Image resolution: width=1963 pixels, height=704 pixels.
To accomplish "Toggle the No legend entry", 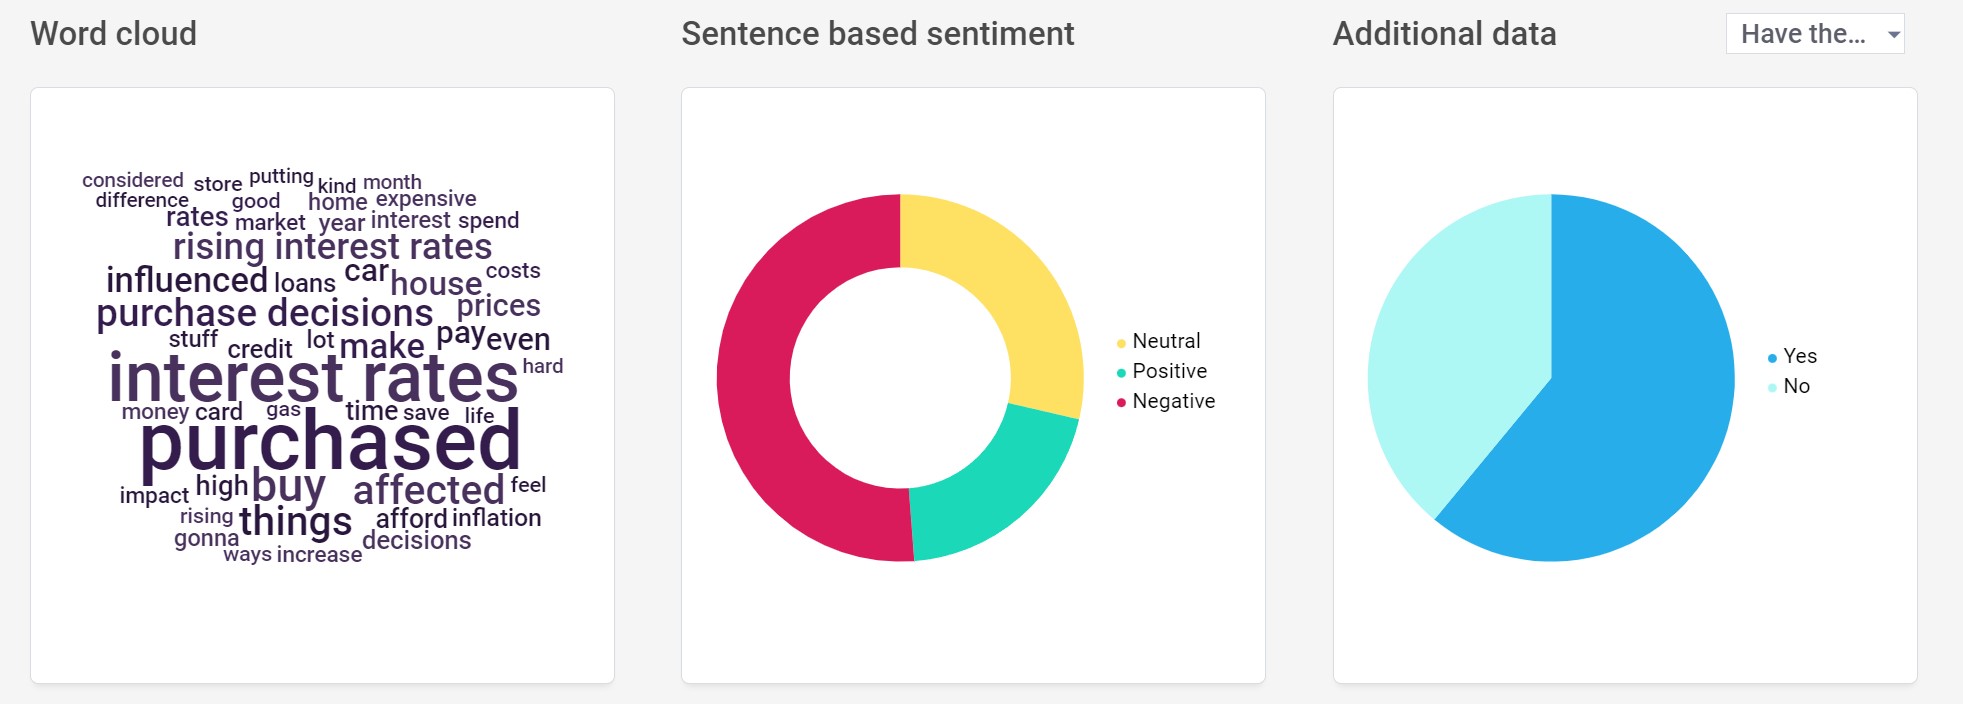I will (x=1788, y=386).
